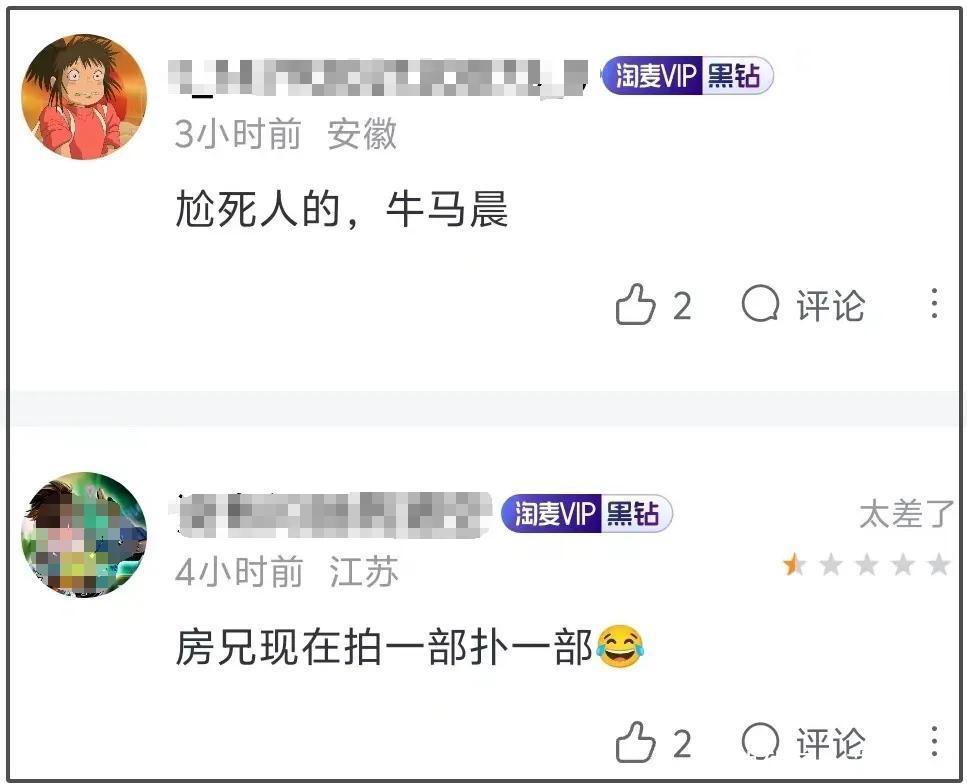Open the reply bubble on the first comment
The width and height of the screenshot is (967, 784).
760,303
